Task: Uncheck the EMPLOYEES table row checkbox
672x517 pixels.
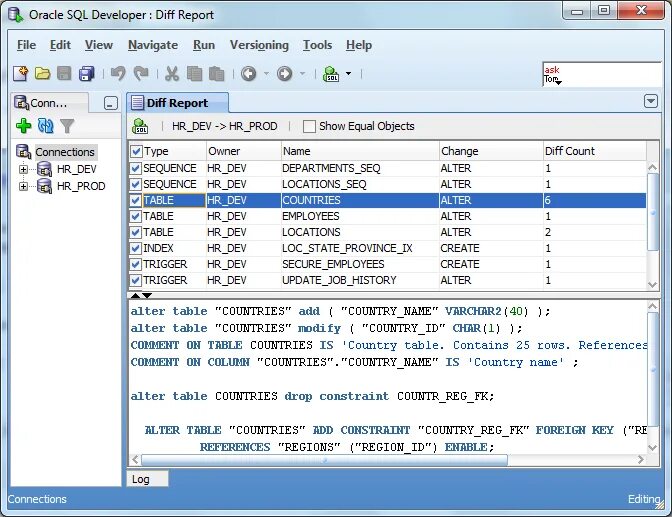Action: pyautogui.click(x=135, y=216)
